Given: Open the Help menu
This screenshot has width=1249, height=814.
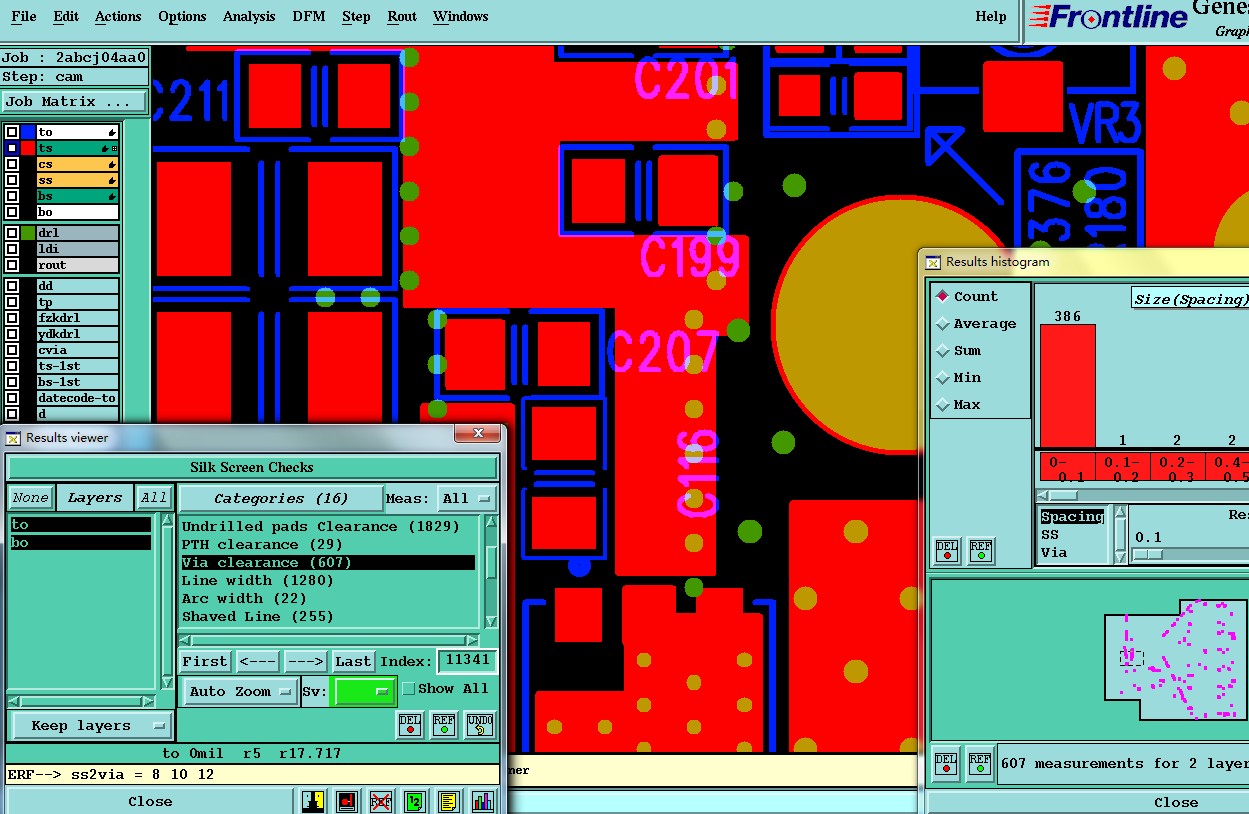Looking at the screenshot, I should [991, 16].
